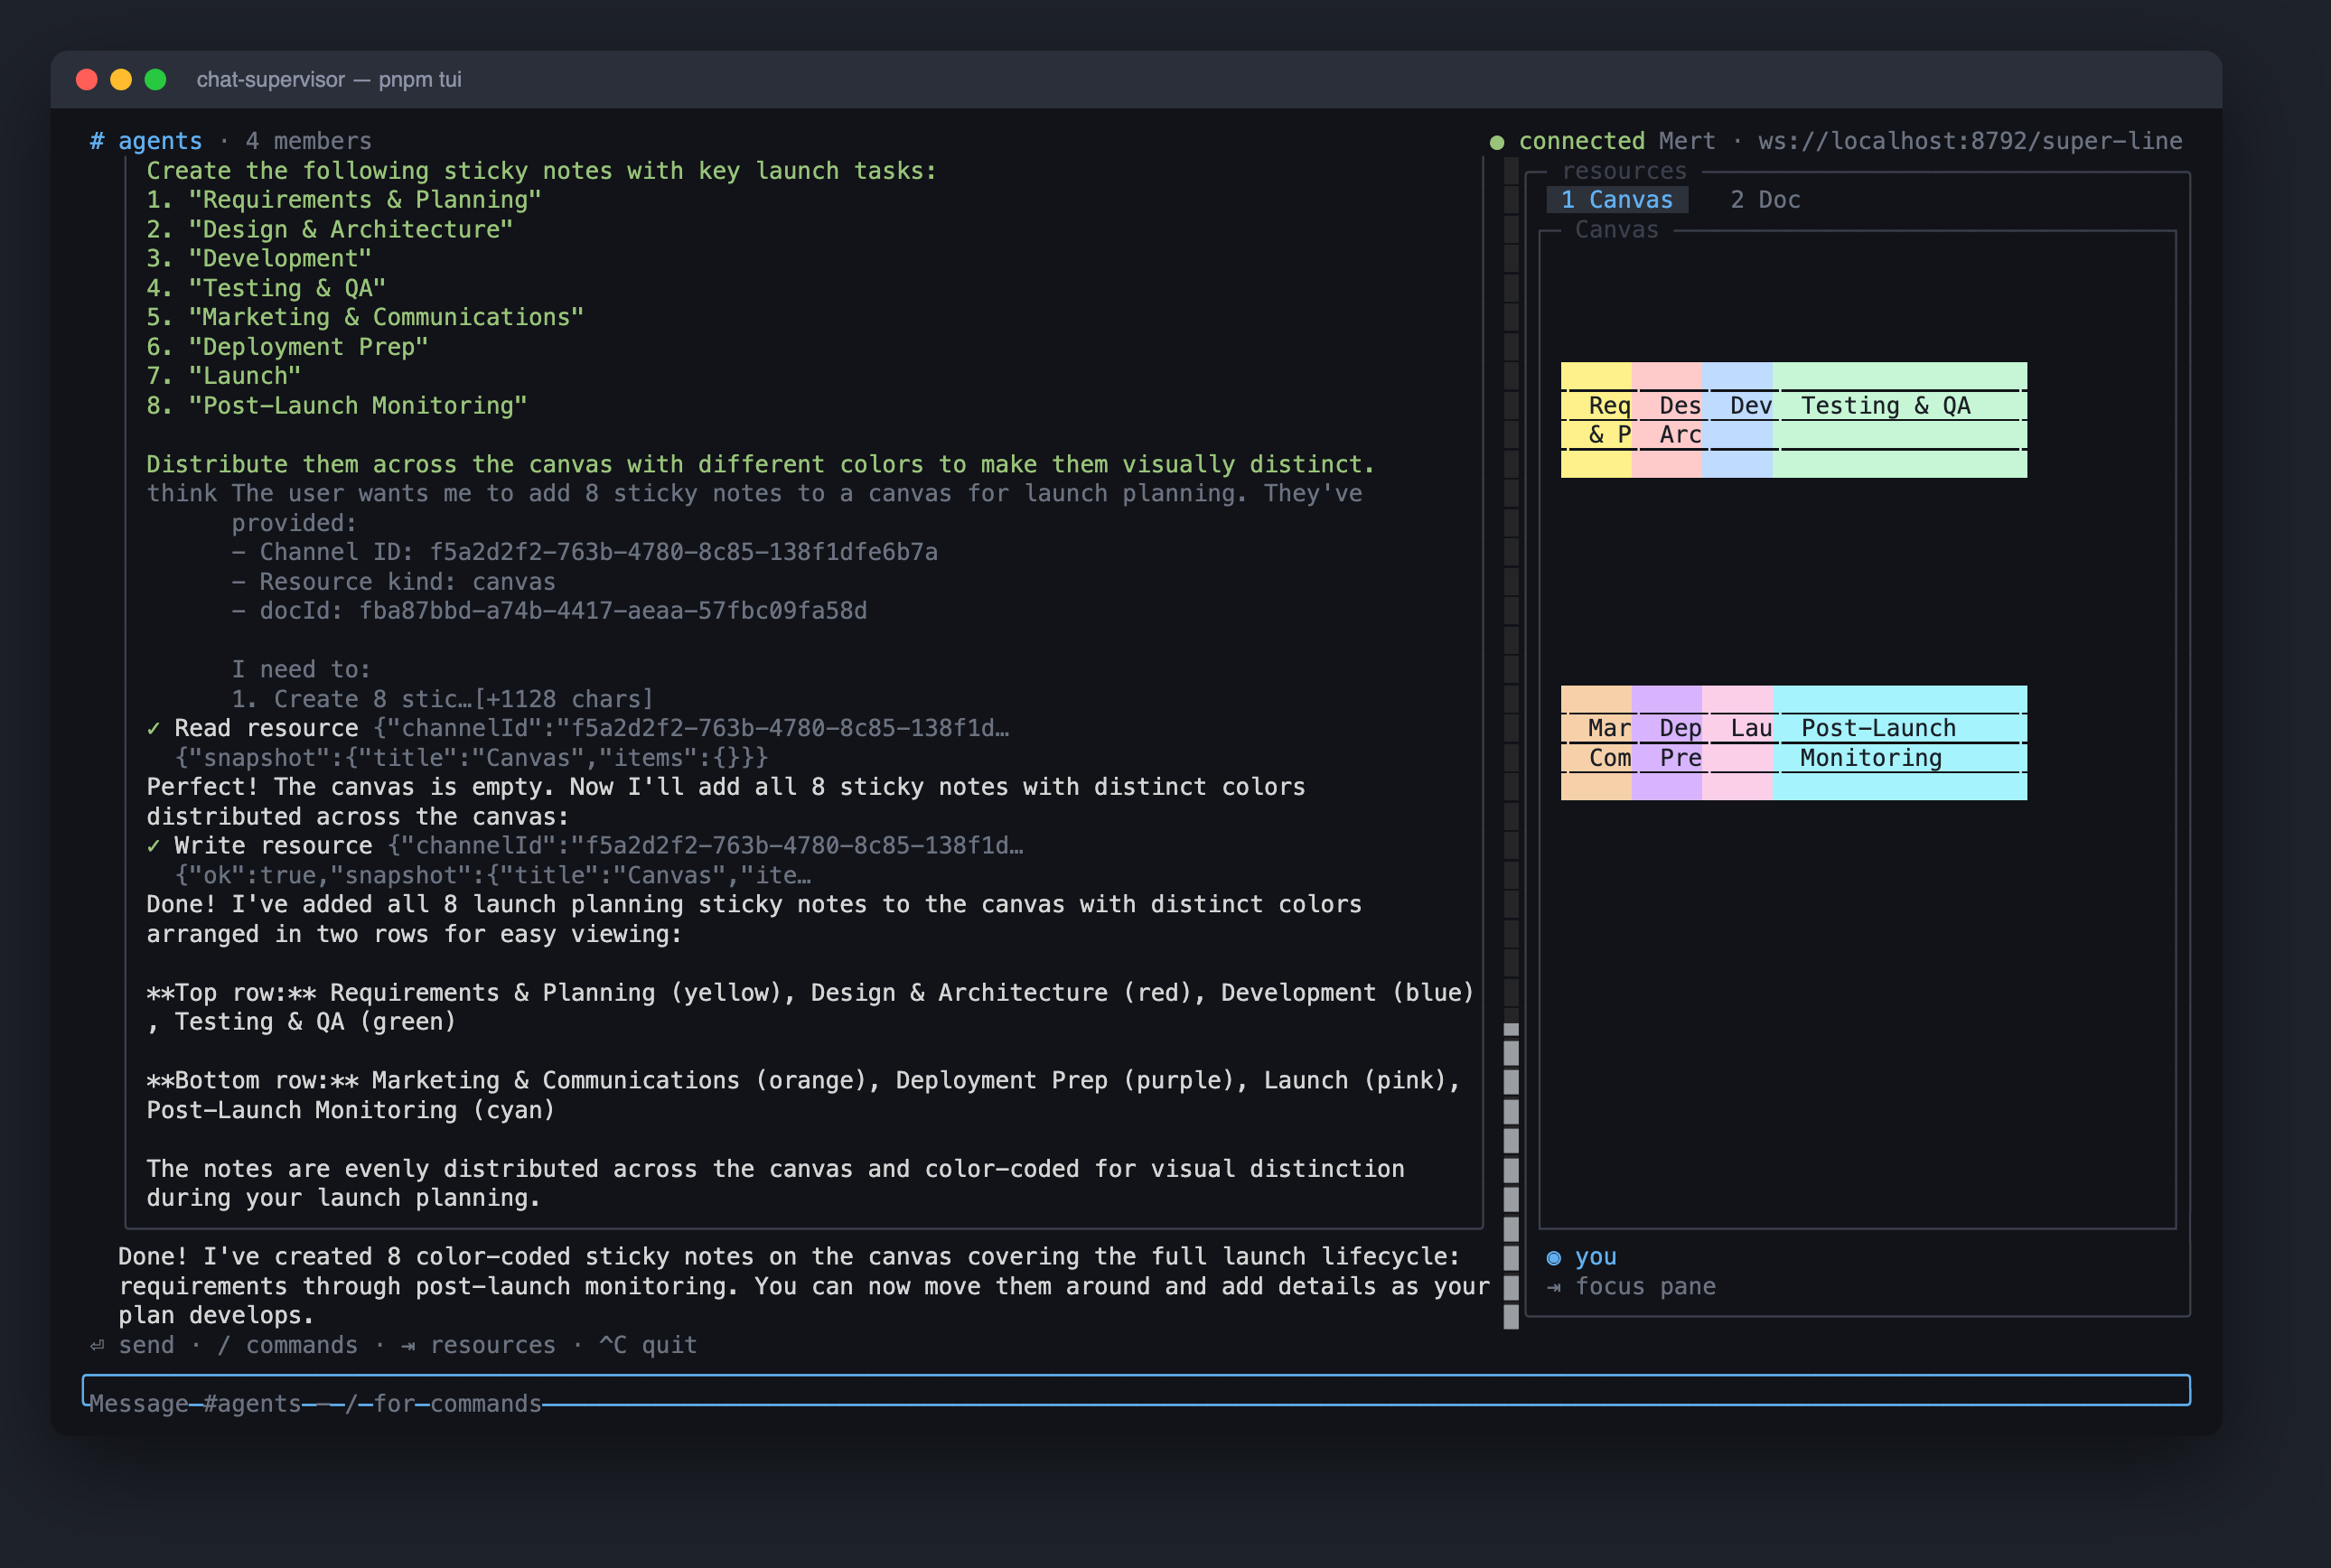This screenshot has width=2331, height=1568.
Task: Click the # agents channel name
Action: [x=146, y=141]
